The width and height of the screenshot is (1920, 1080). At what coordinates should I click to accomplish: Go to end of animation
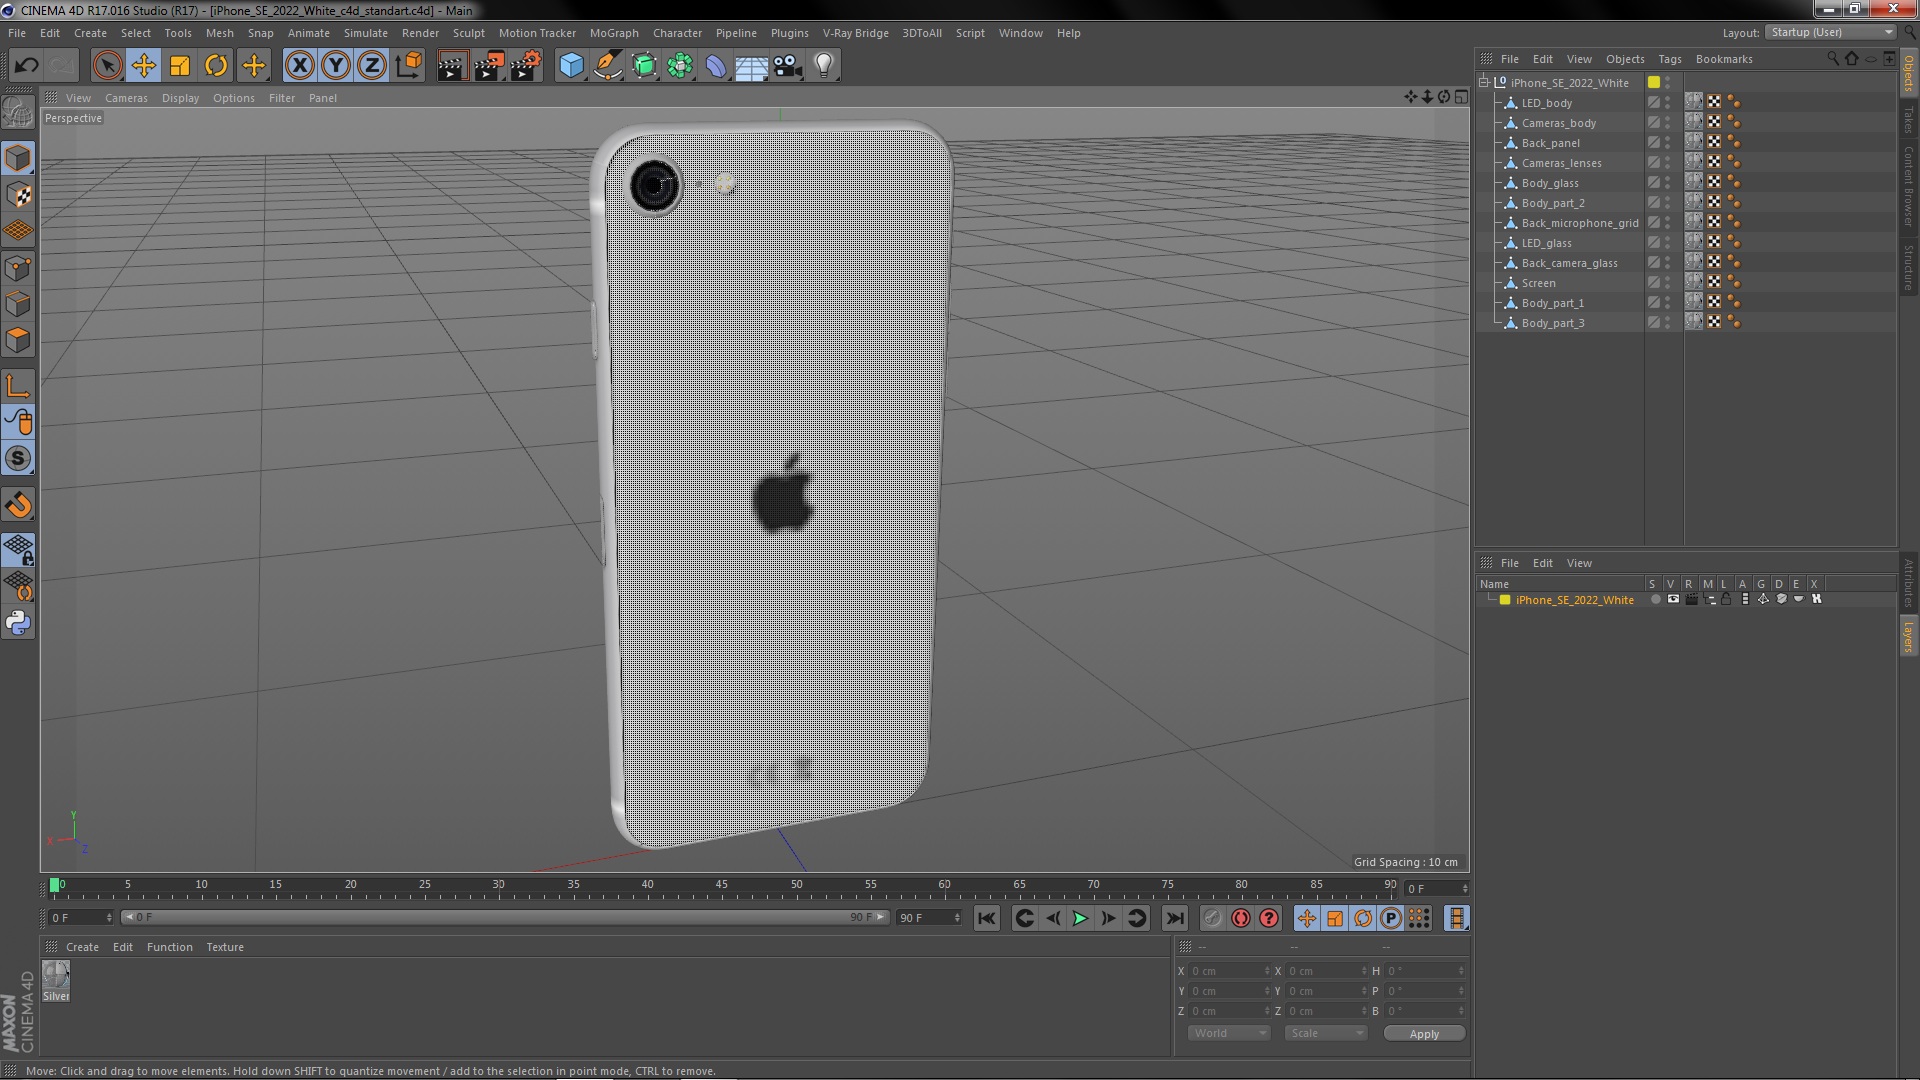point(1175,918)
